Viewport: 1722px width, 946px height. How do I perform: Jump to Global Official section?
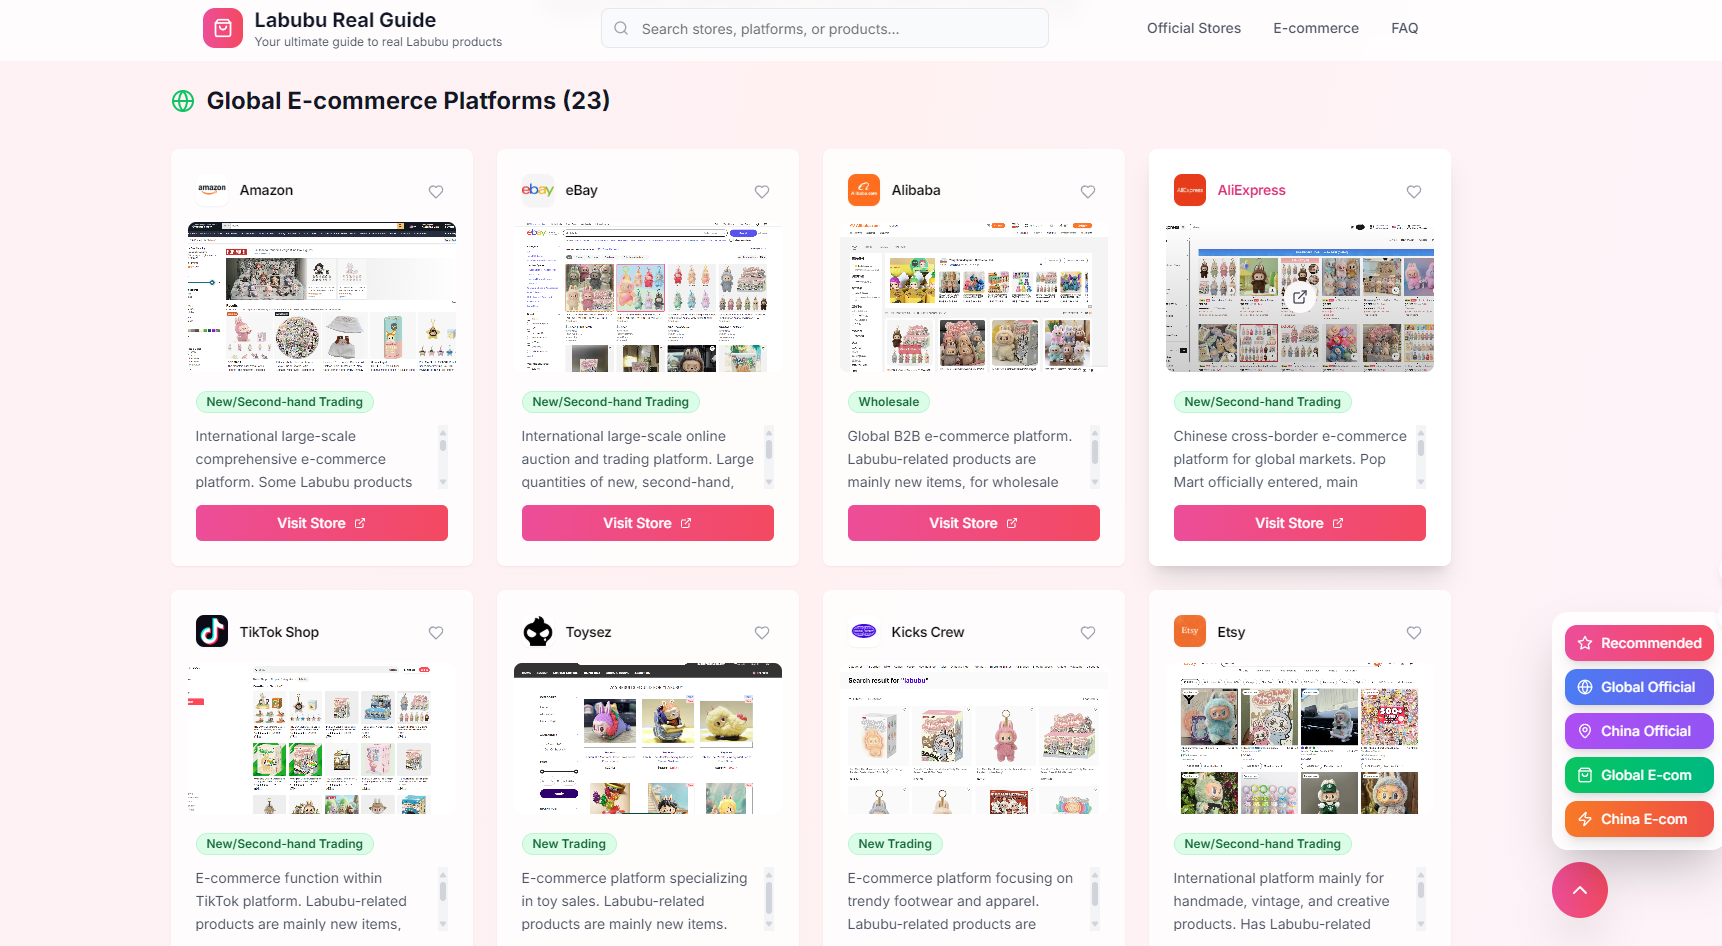click(x=1639, y=687)
